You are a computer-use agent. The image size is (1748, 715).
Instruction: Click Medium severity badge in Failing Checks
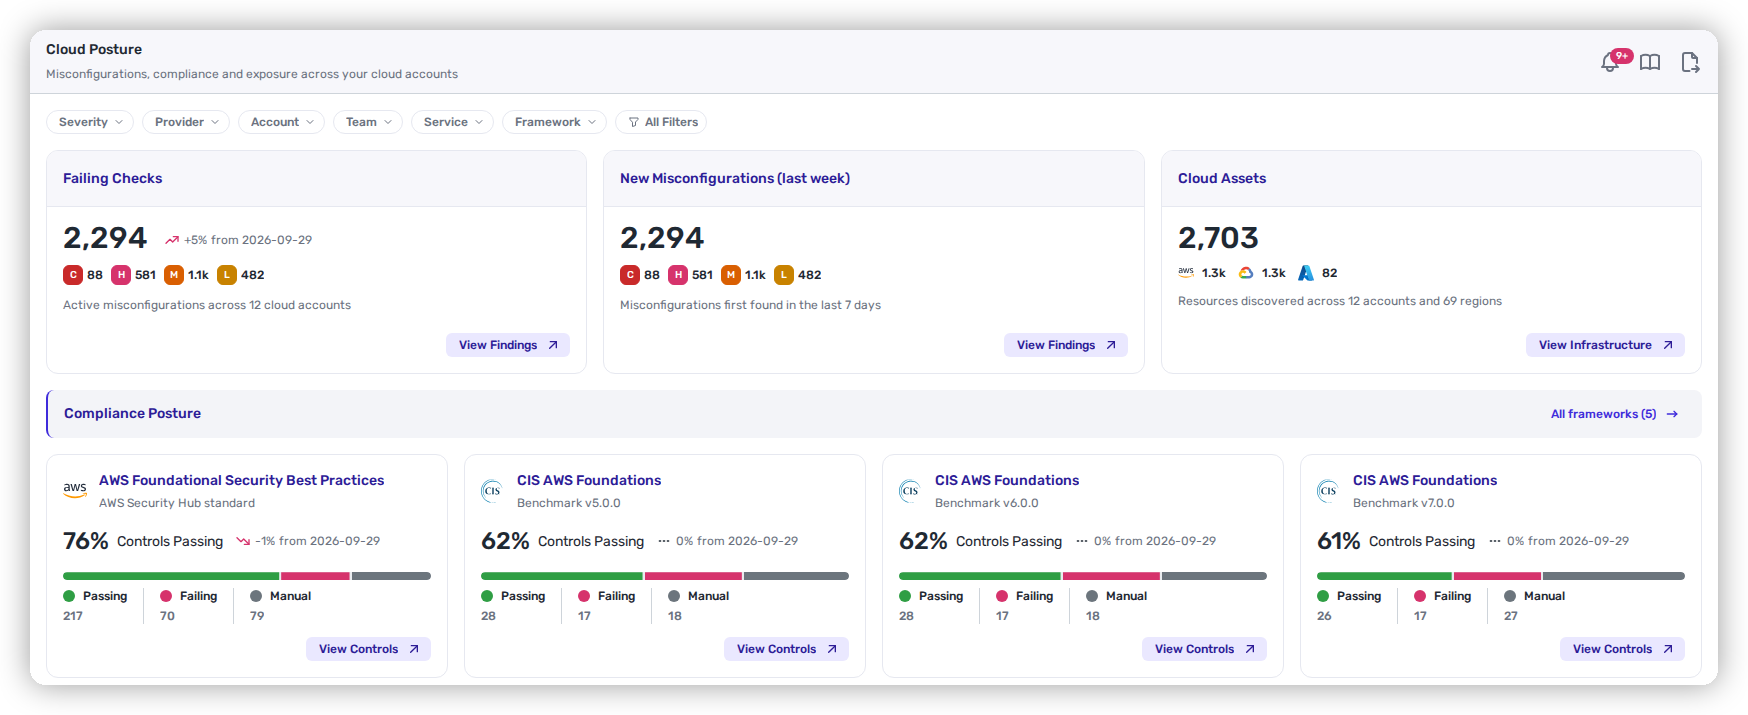click(x=174, y=275)
